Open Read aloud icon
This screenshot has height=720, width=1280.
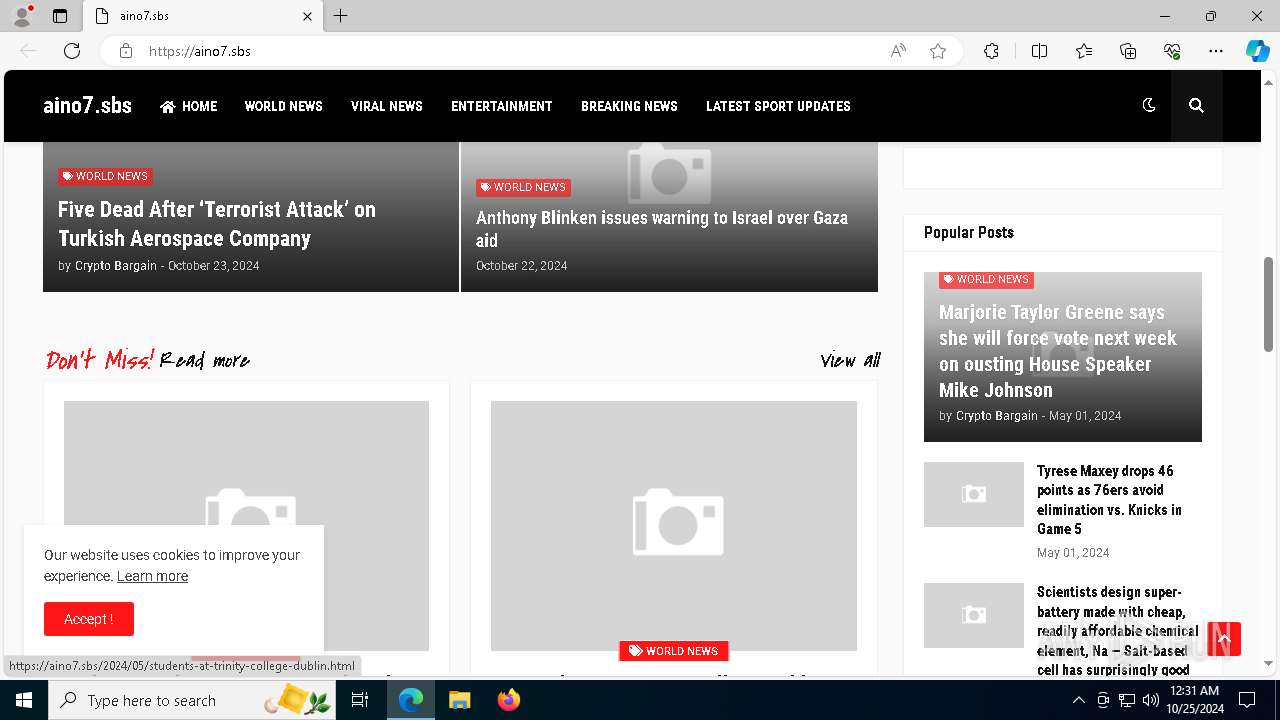[898, 51]
